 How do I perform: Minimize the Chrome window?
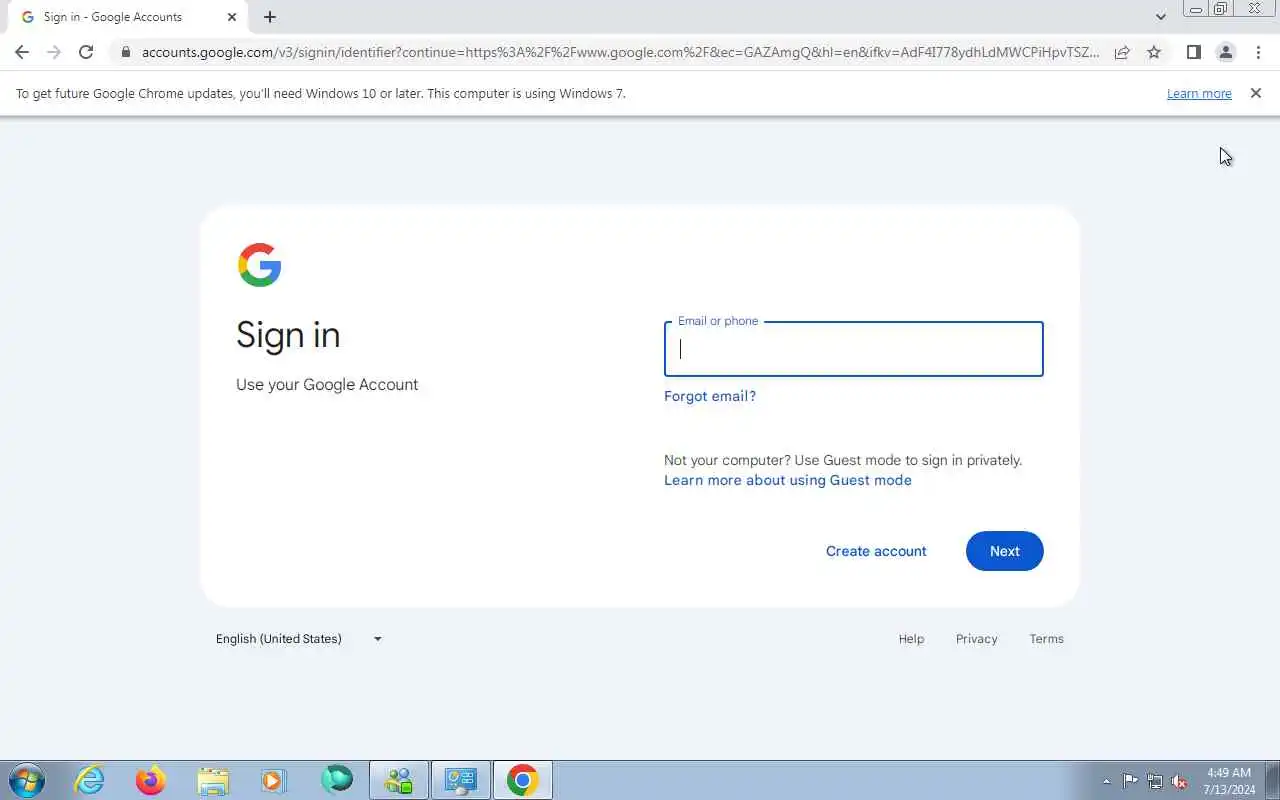tap(1195, 9)
